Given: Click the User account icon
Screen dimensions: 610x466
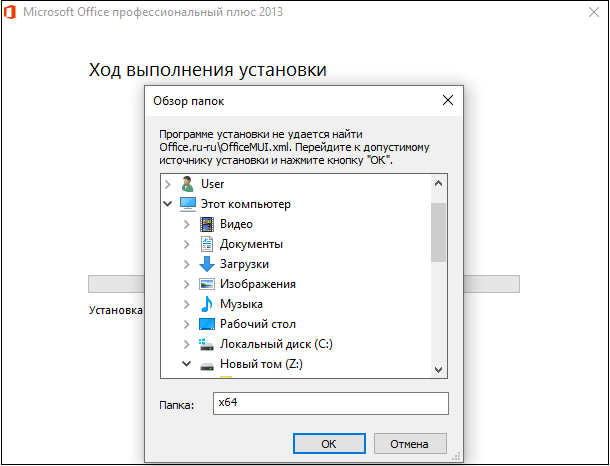Looking at the screenshot, I should point(188,184).
